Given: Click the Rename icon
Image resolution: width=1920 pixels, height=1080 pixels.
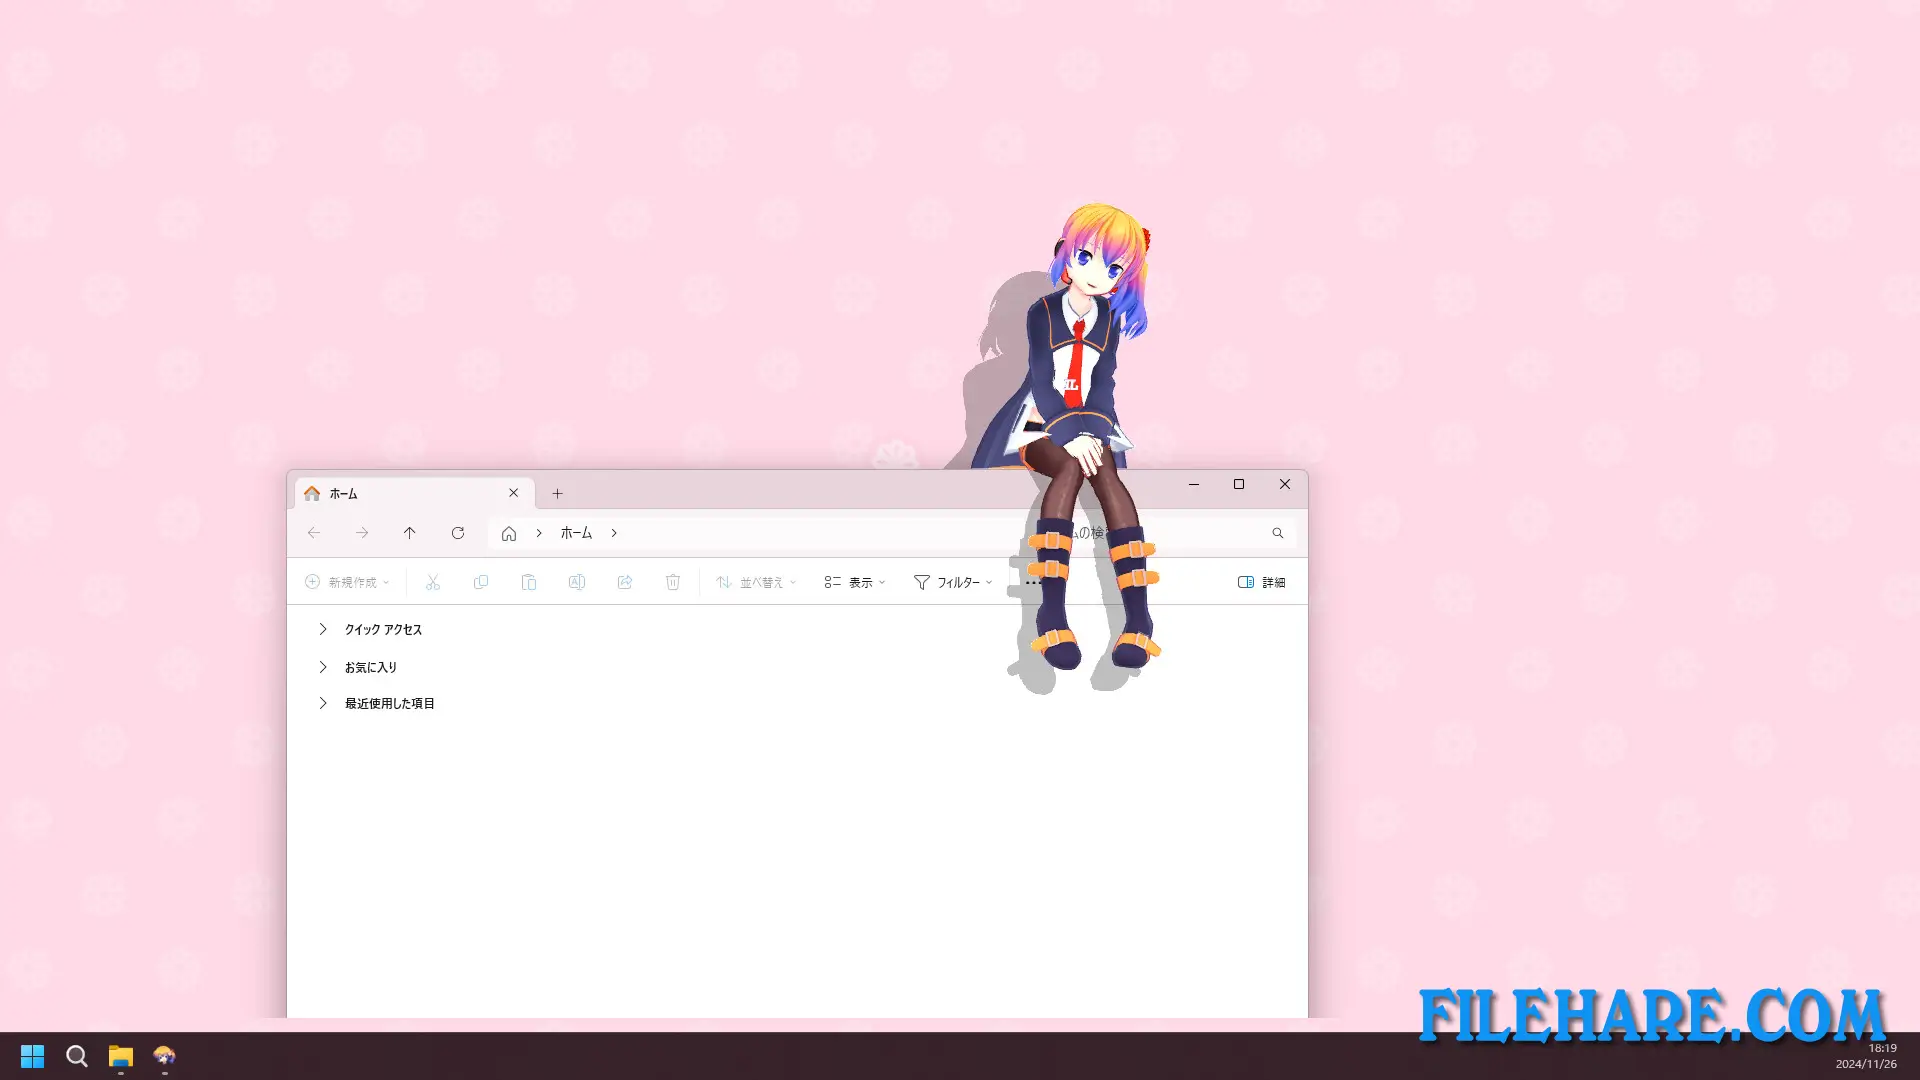Looking at the screenshot, I should click(577, 582).
